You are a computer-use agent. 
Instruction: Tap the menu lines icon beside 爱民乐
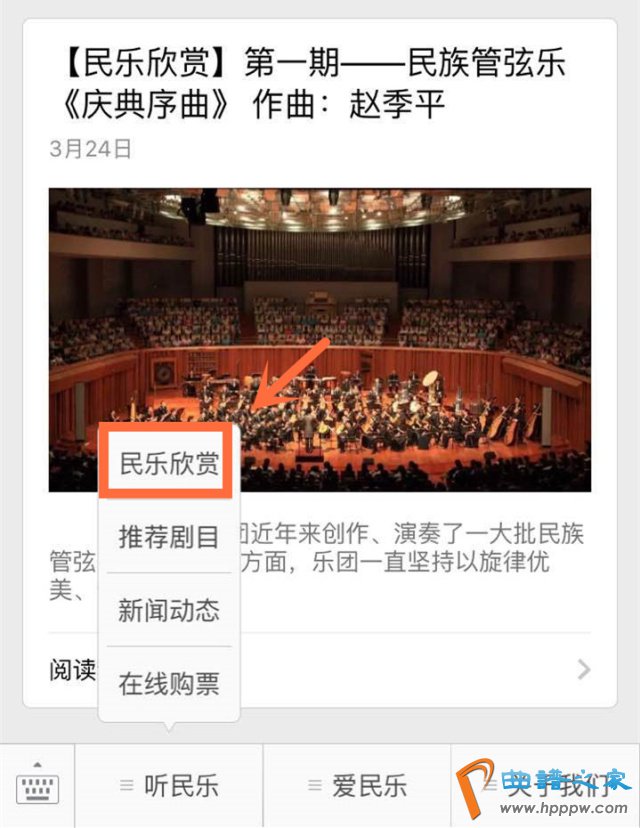(x=315, y=786)
